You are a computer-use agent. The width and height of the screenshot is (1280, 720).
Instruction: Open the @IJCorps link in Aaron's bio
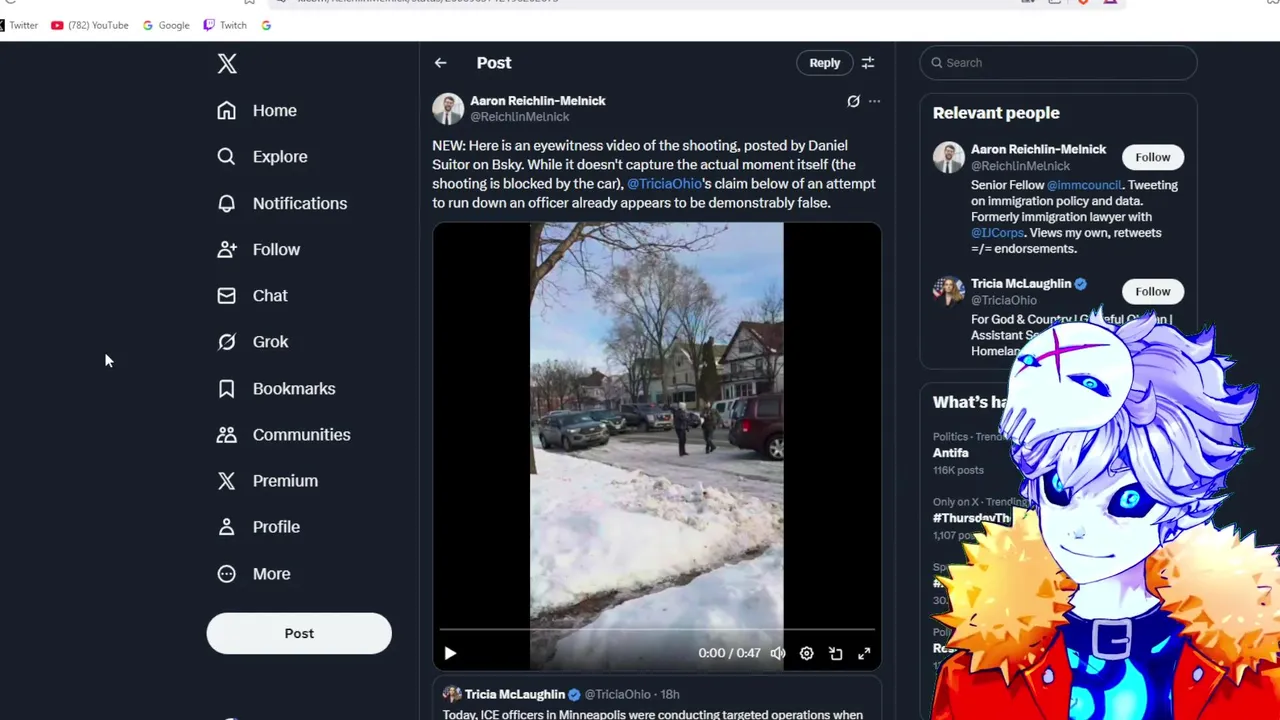click(x=997, y=233)
